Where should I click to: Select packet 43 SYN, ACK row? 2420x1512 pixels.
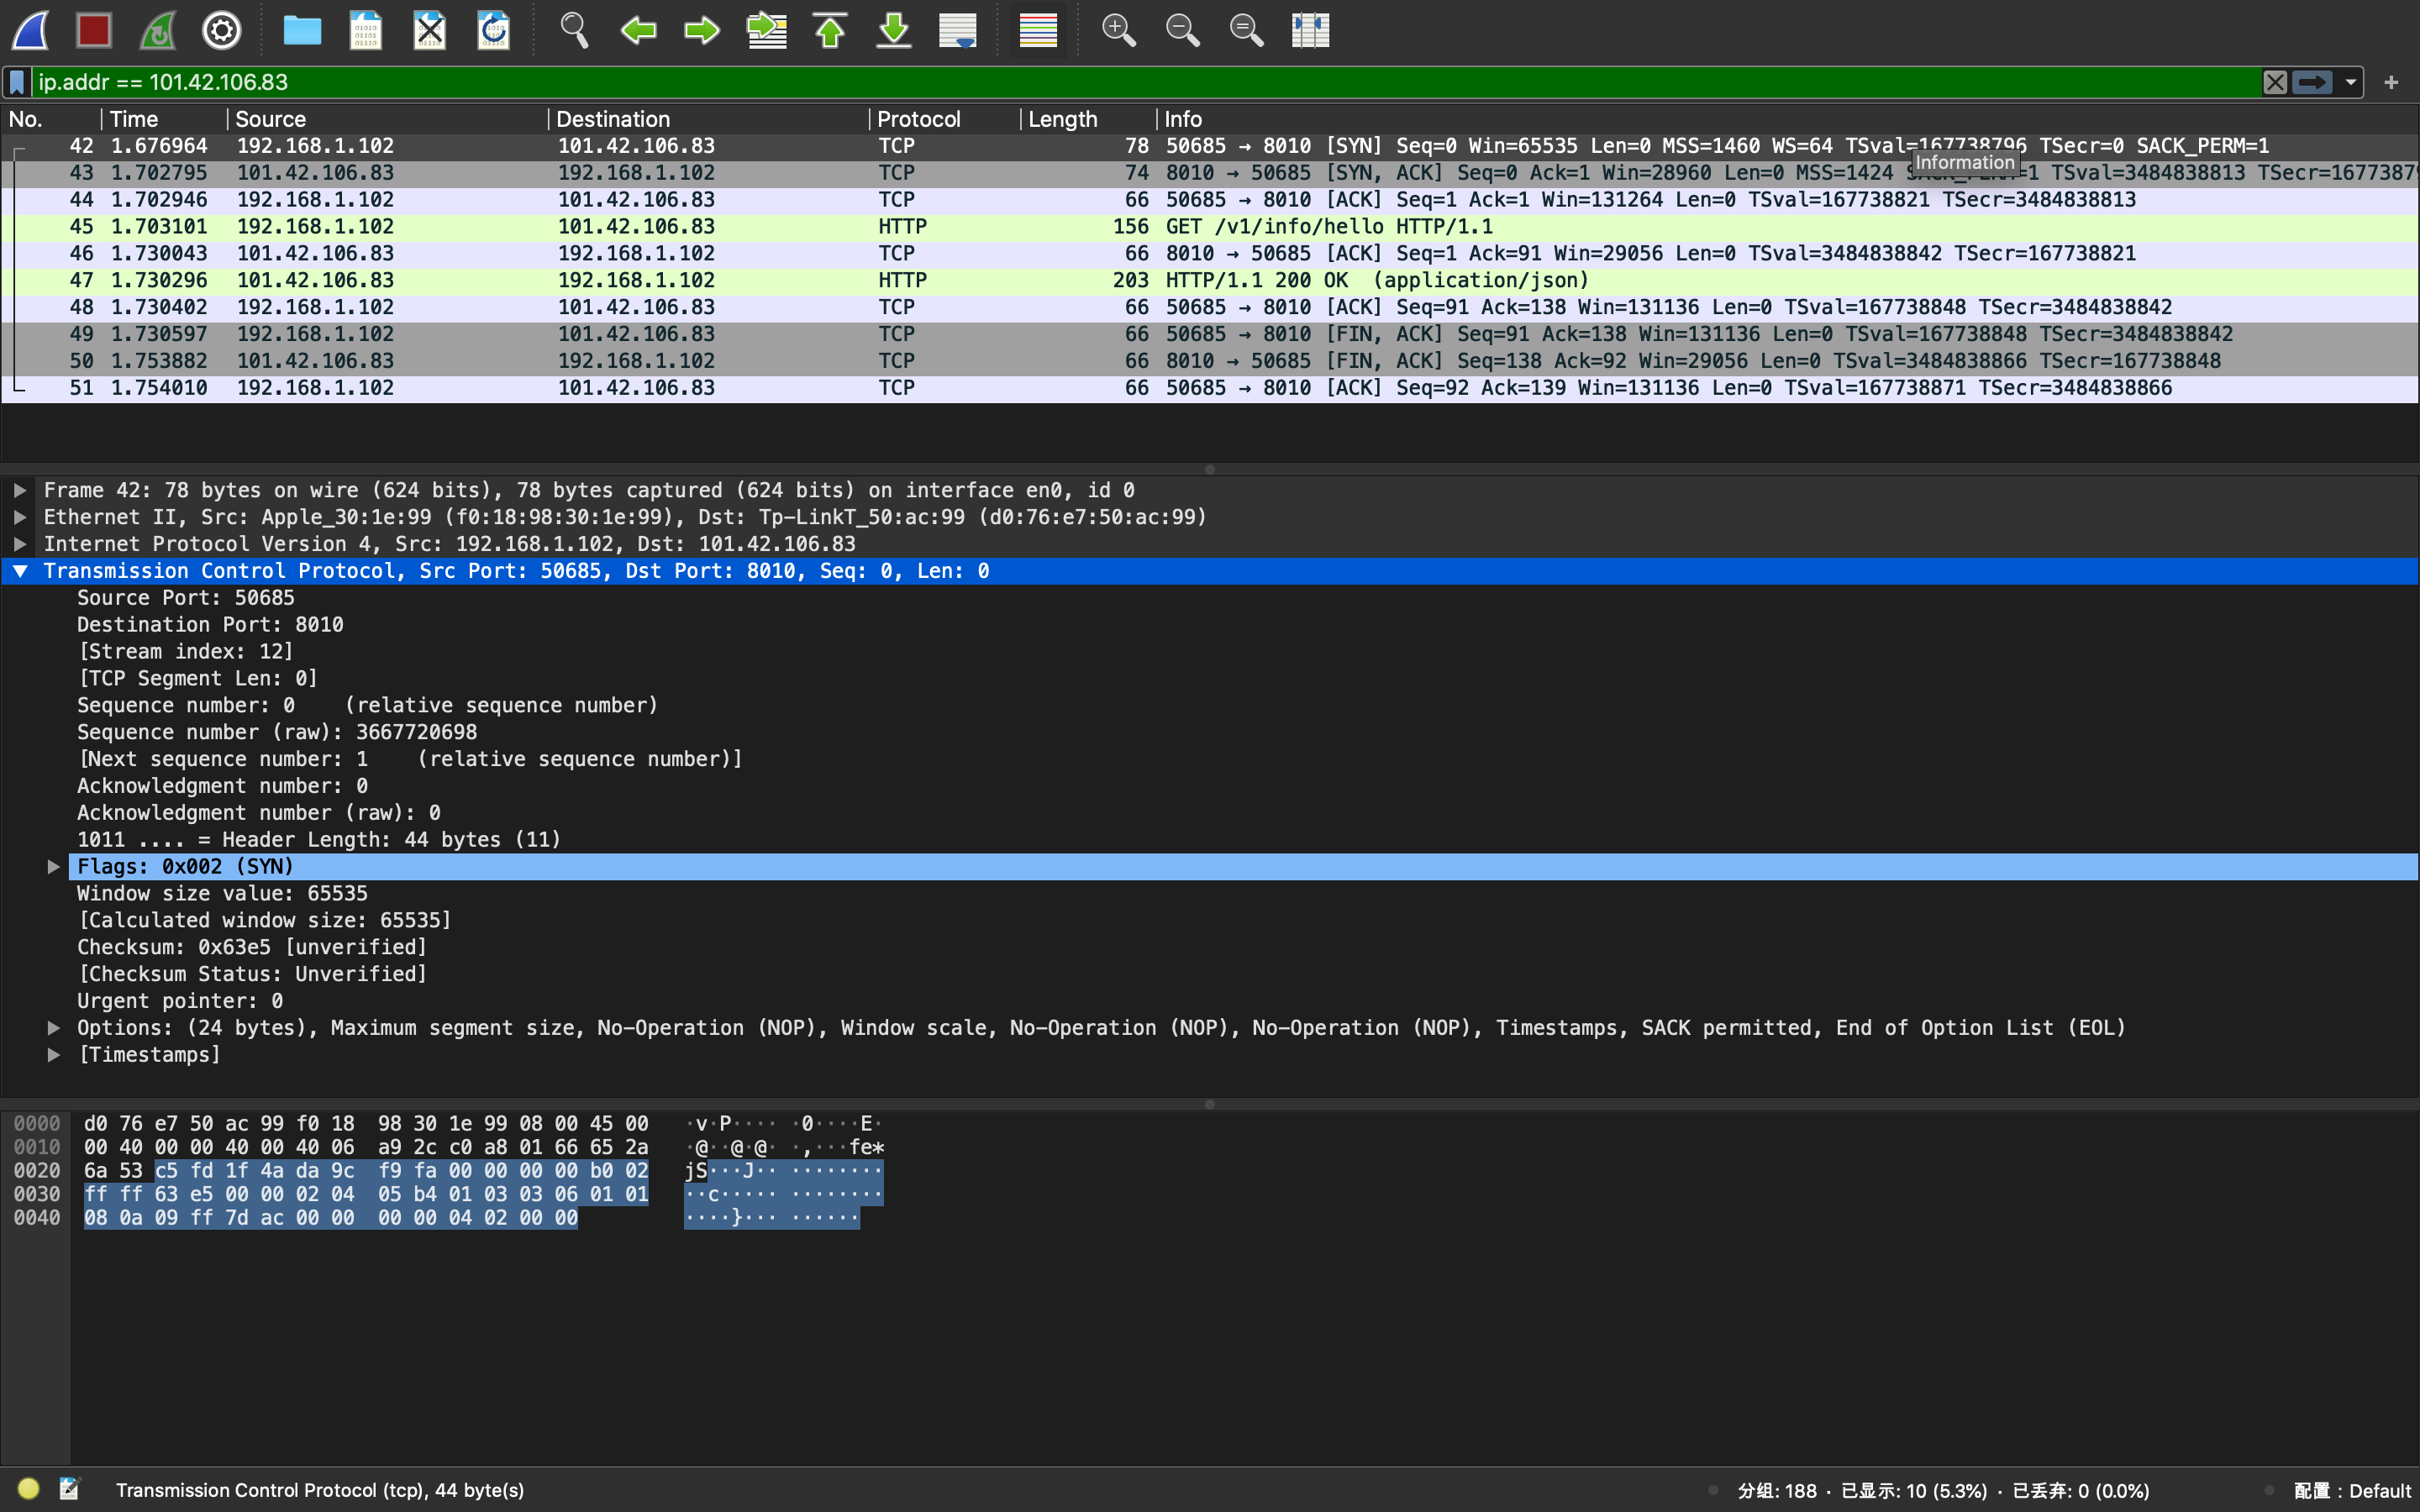[x=1210, y=173]
